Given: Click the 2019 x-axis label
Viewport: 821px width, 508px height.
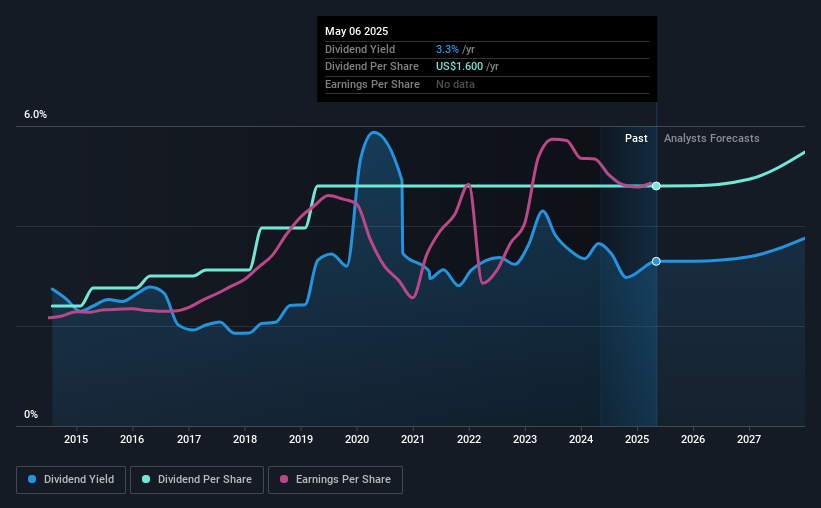Looking at the screenshot, I should click(301, 439).
